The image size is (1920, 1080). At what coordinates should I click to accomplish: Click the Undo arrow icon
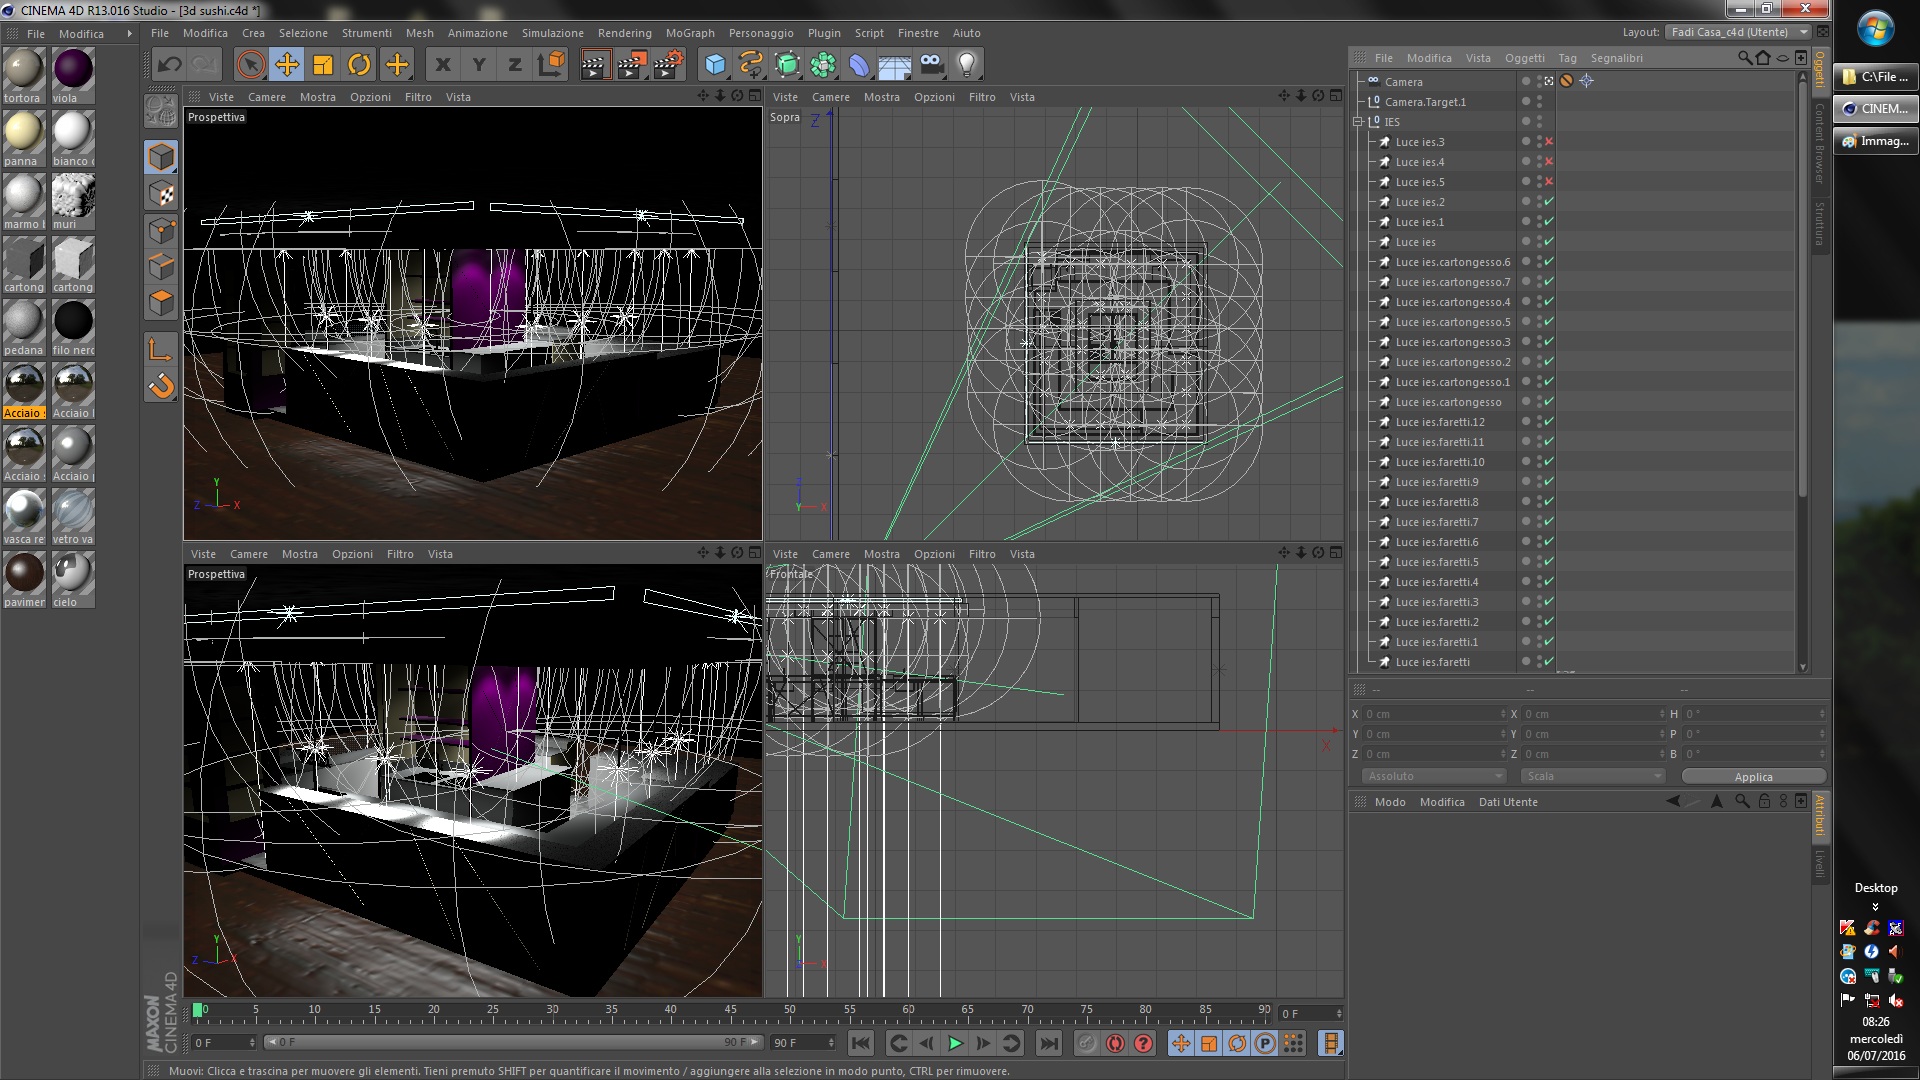click(x=170, y=65)
